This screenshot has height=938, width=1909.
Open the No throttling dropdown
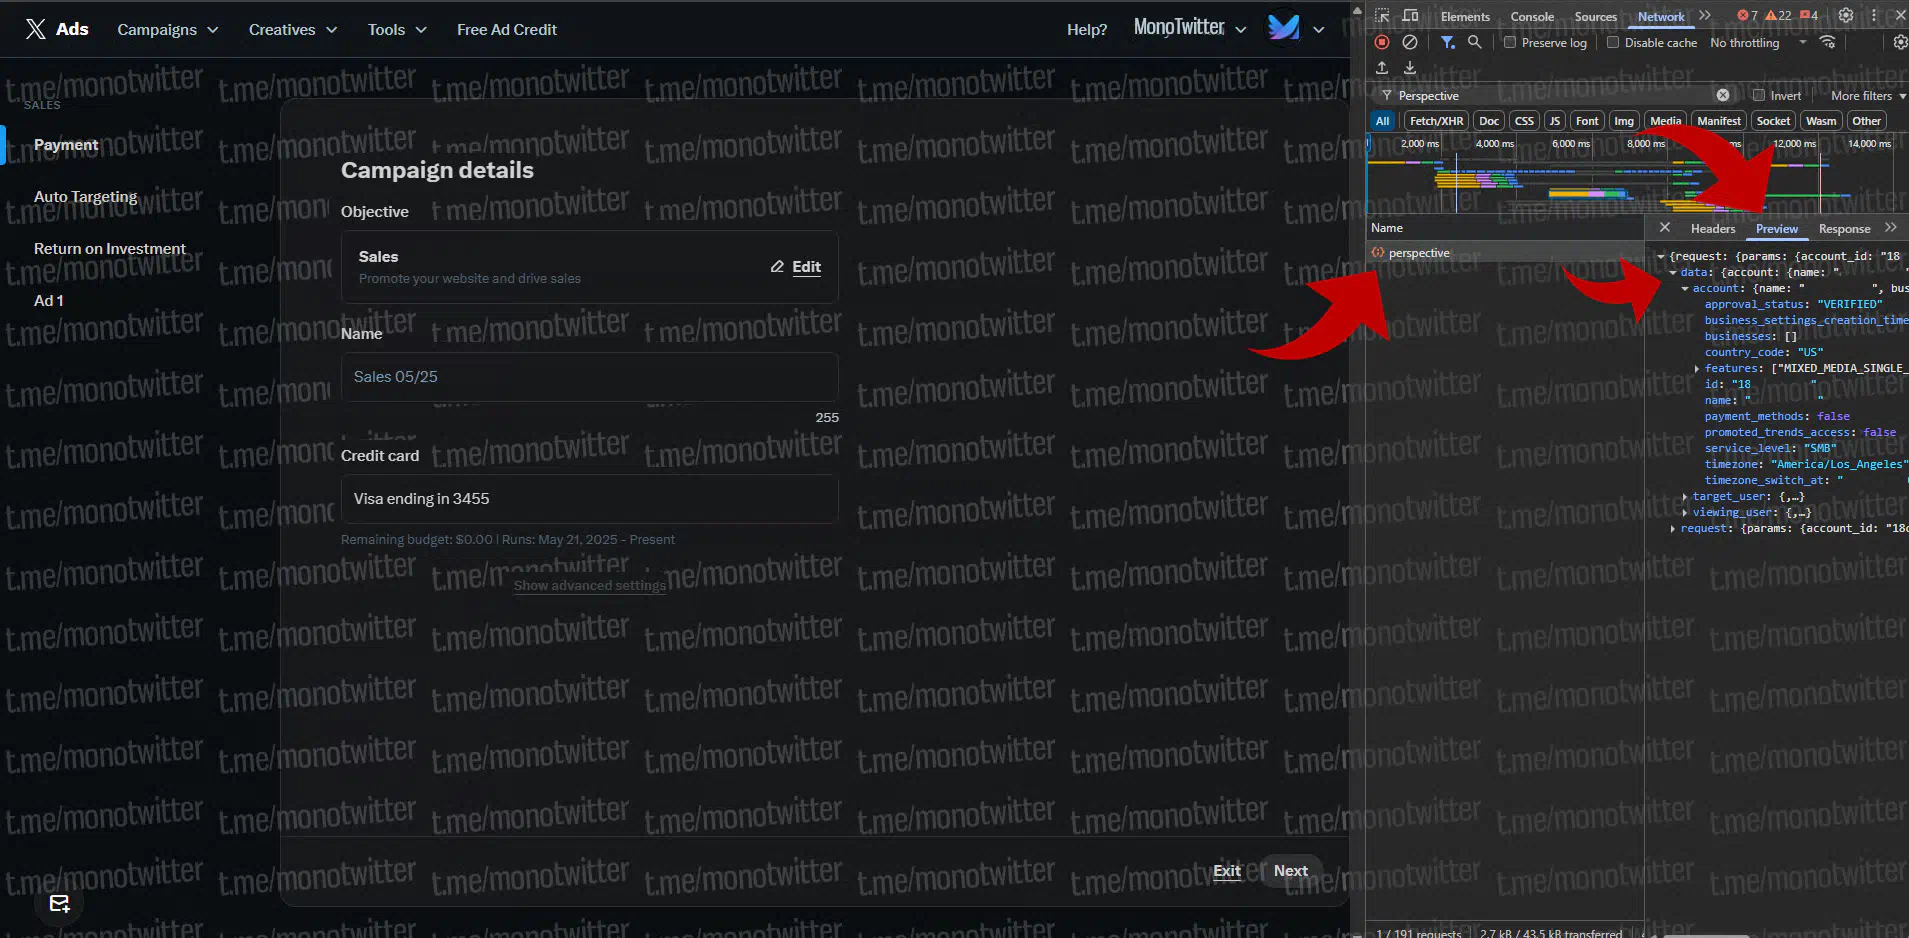(1758, 43)
